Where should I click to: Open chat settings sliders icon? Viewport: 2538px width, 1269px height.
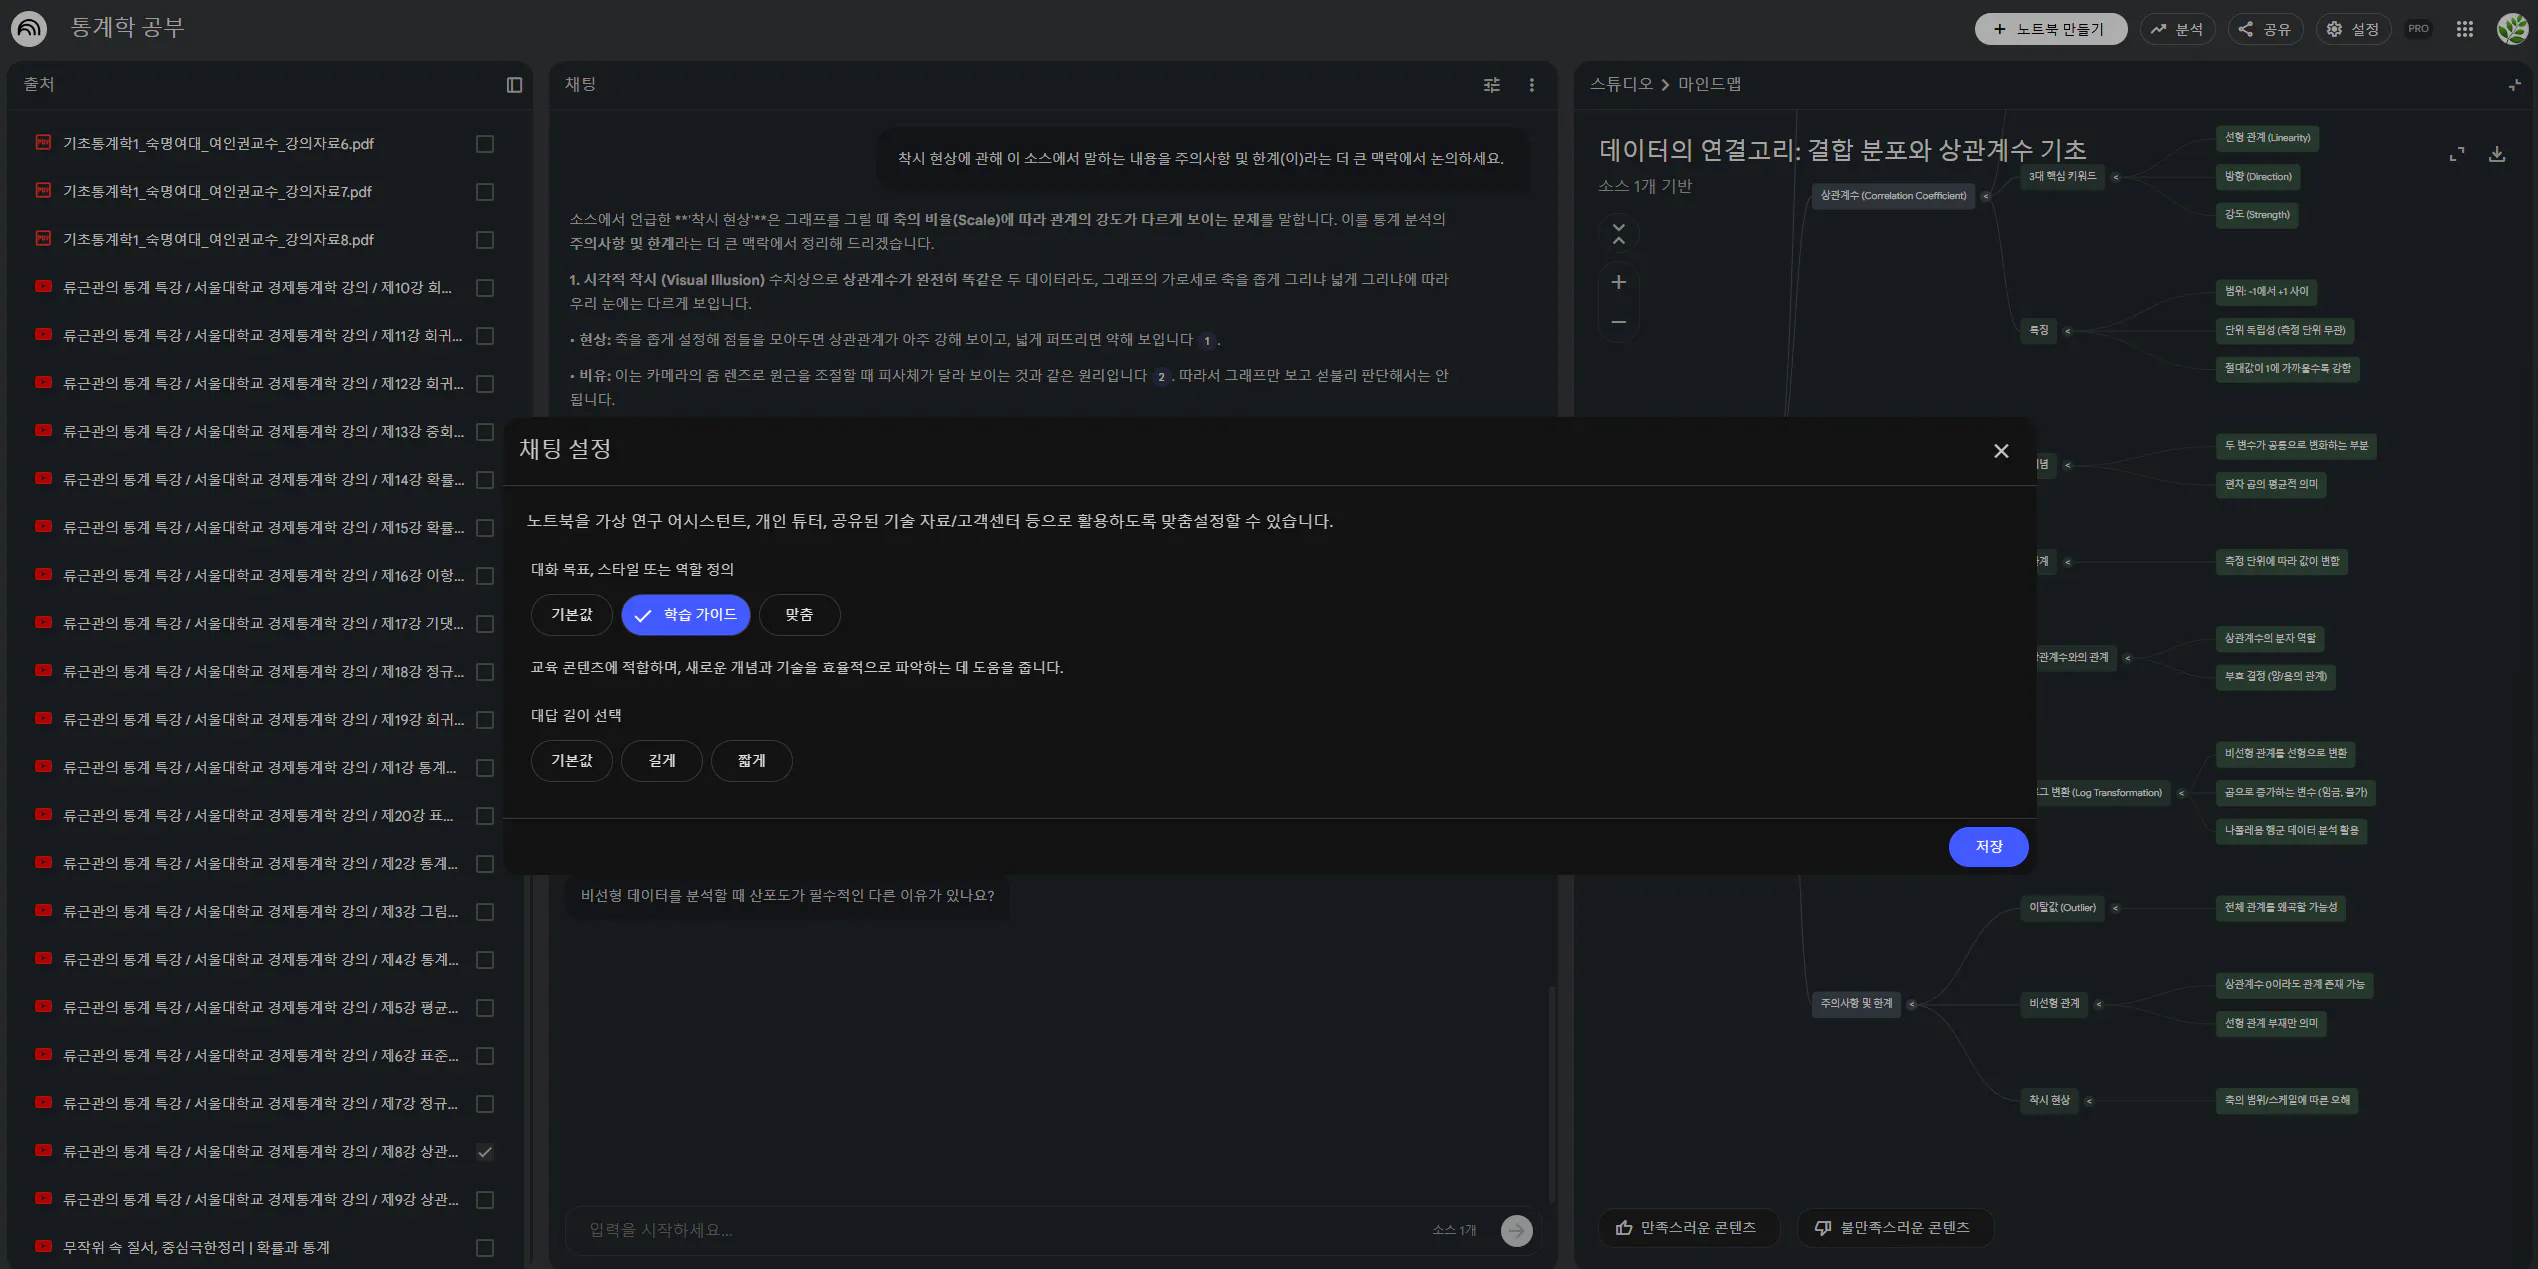point(1491,85)
